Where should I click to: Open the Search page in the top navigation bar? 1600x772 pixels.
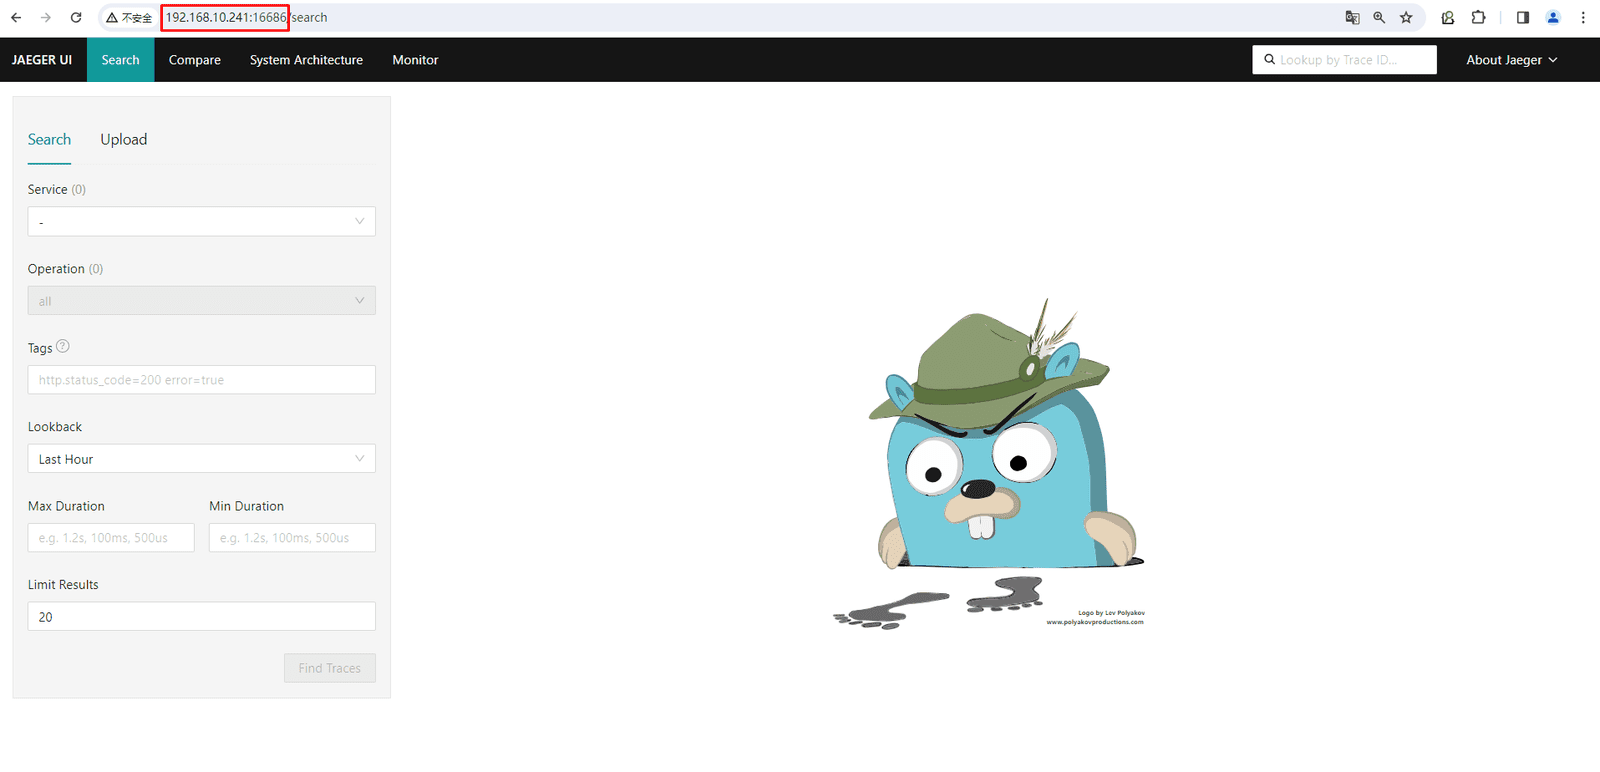pyautogui.click(x=121, y=60)
